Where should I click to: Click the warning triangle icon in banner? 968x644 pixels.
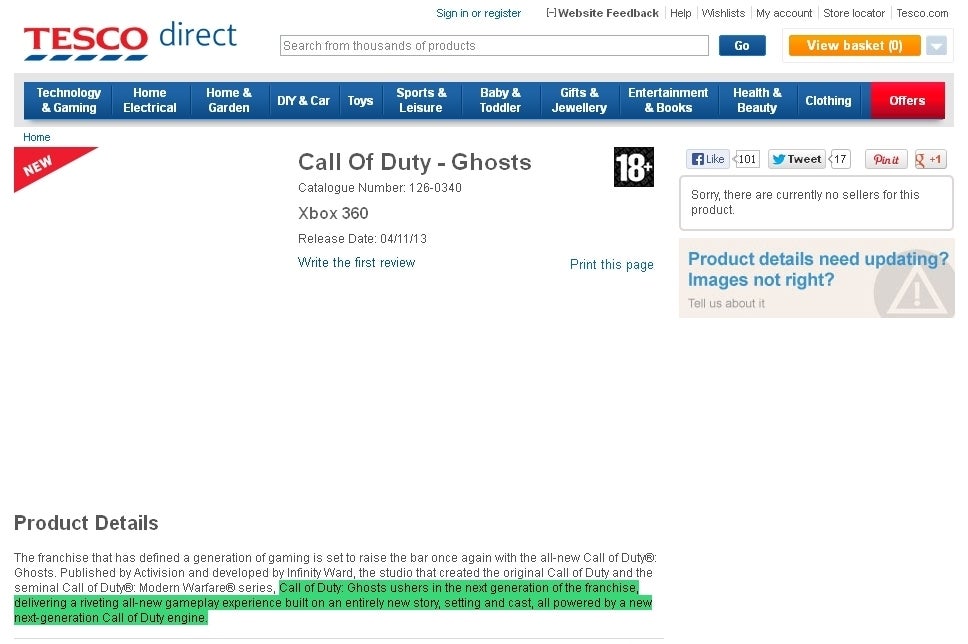click(912, 290)
